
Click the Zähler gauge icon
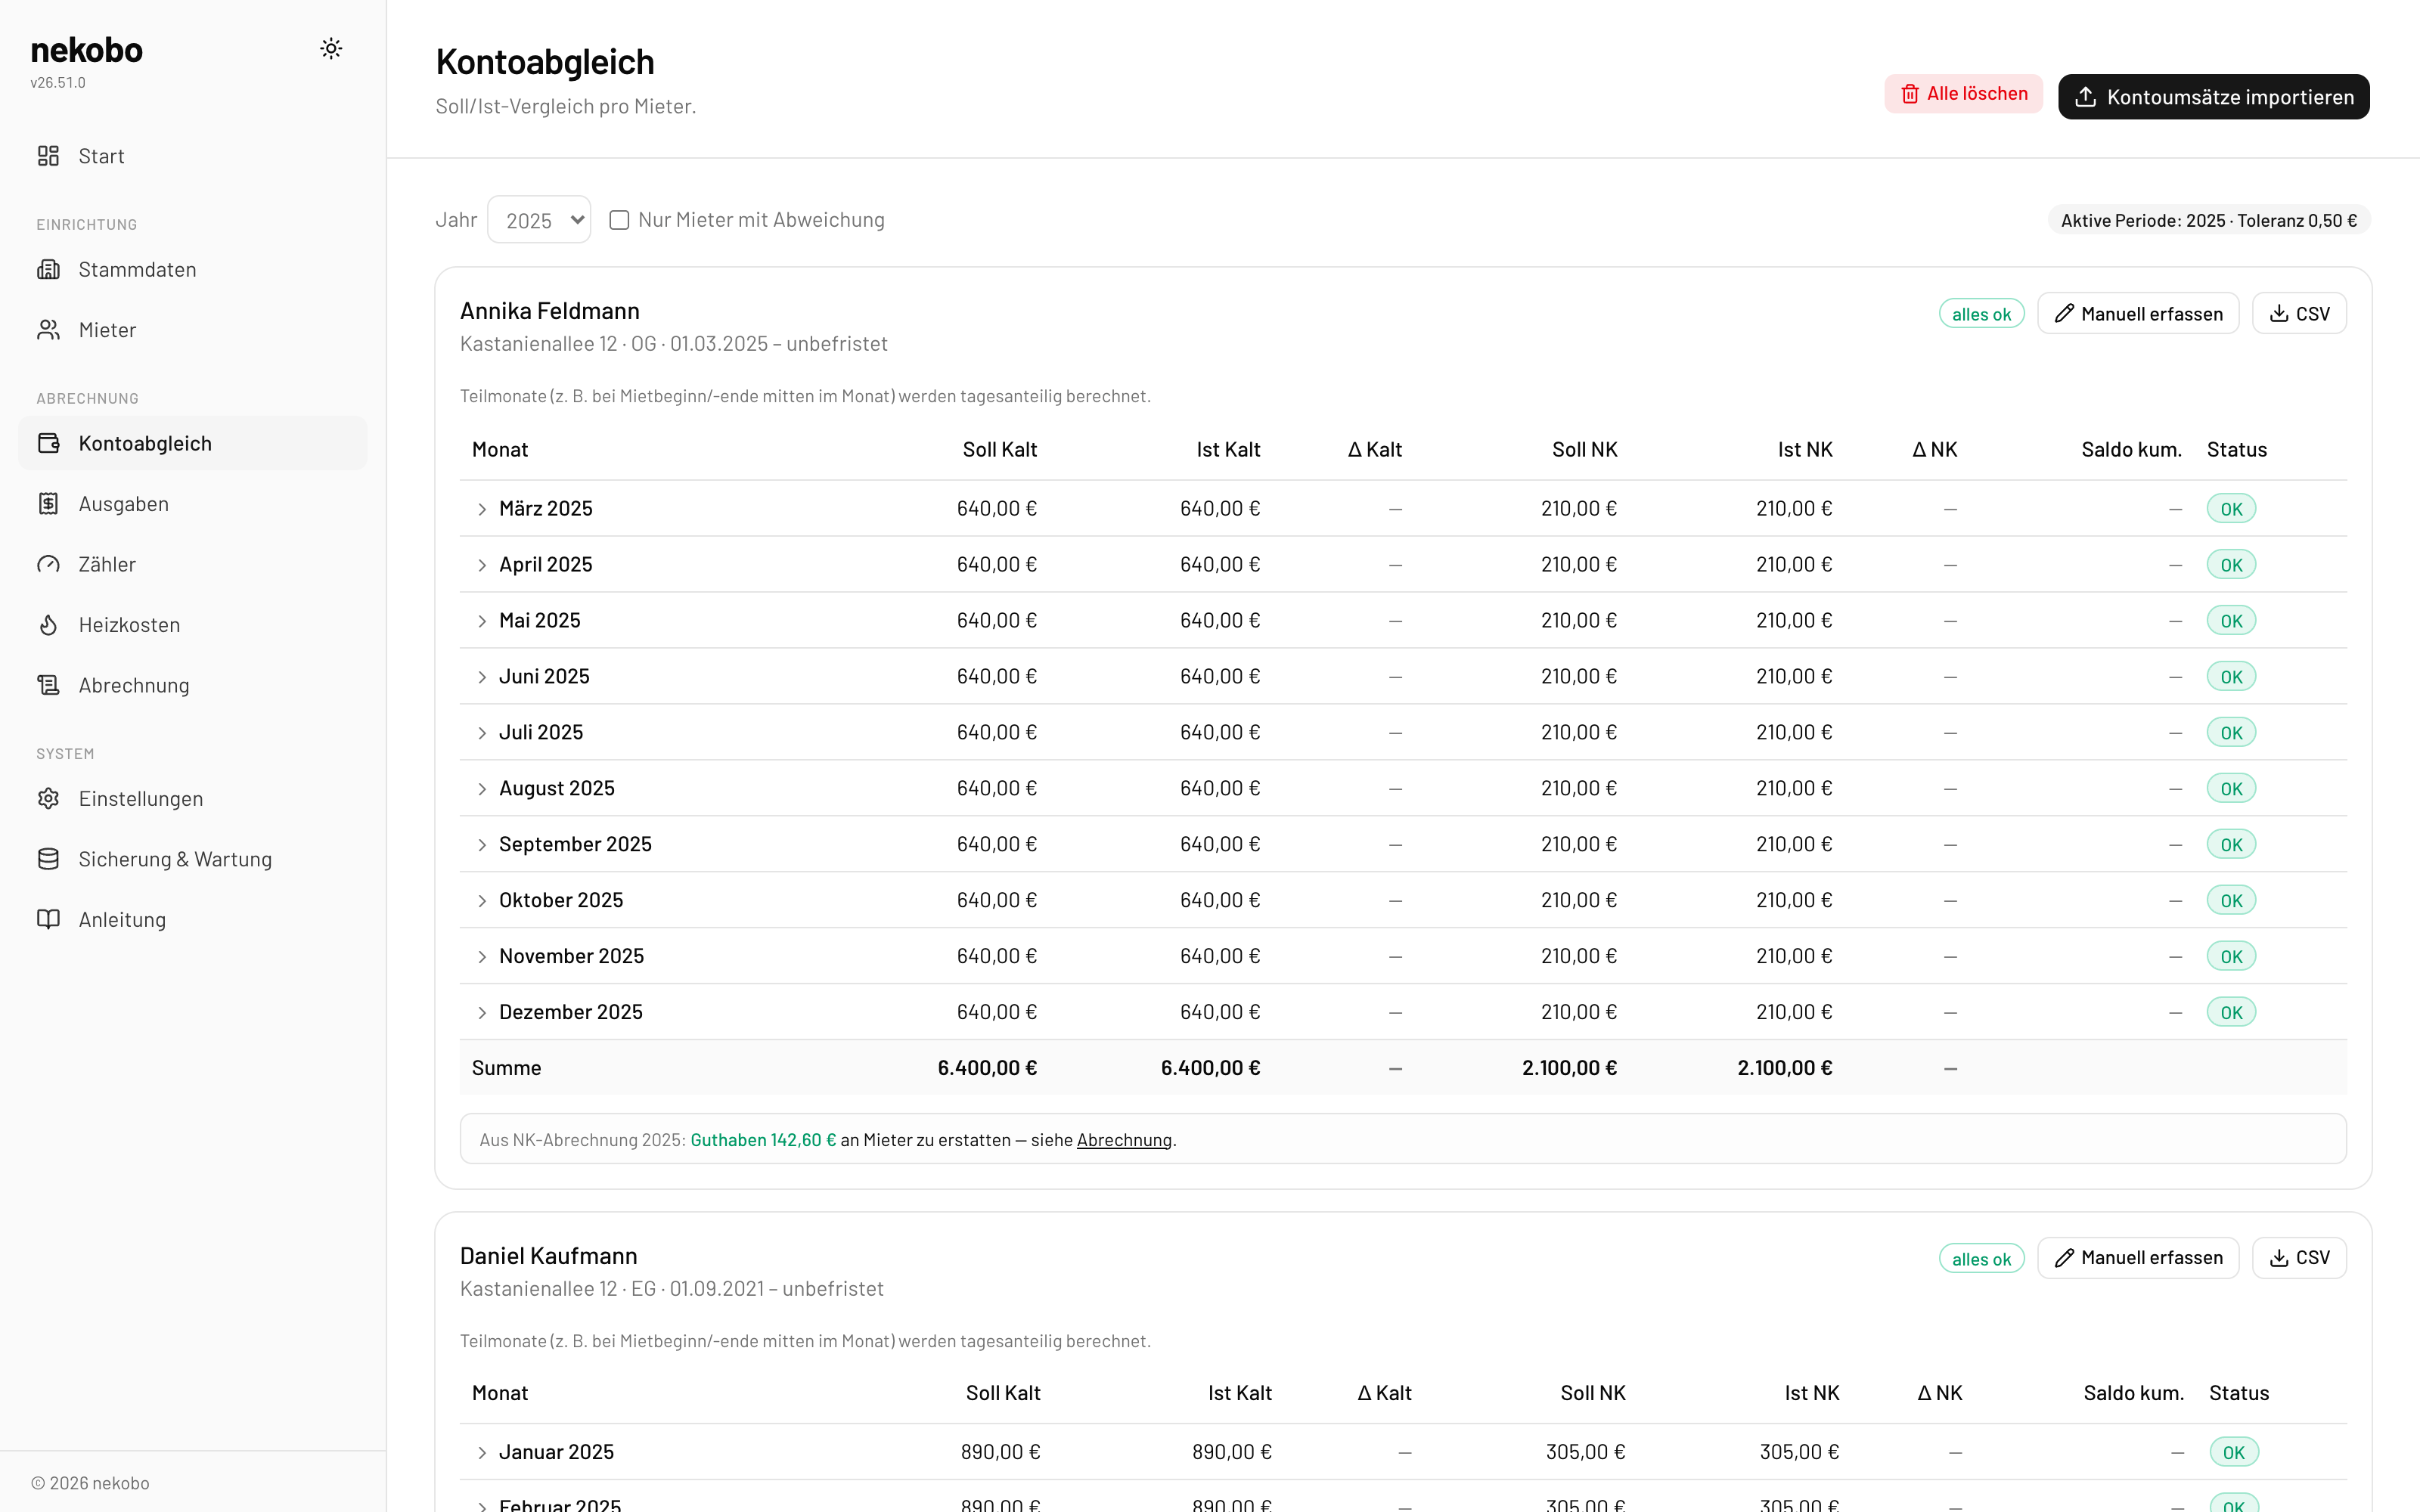pos(48,564)
